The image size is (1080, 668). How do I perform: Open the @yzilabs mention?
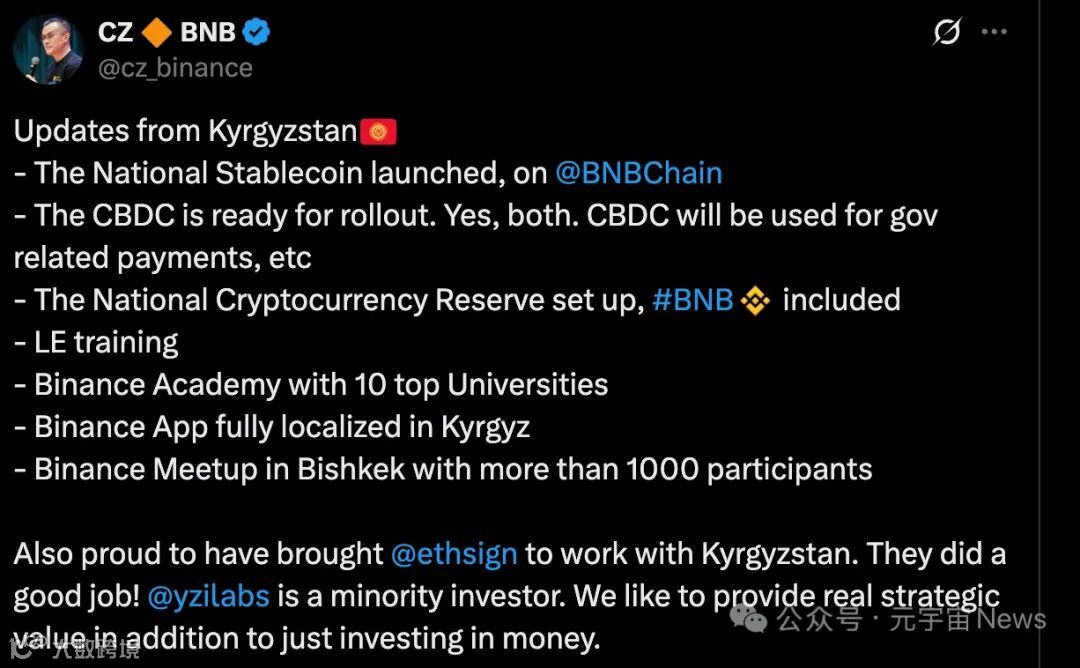pos(208,596)
